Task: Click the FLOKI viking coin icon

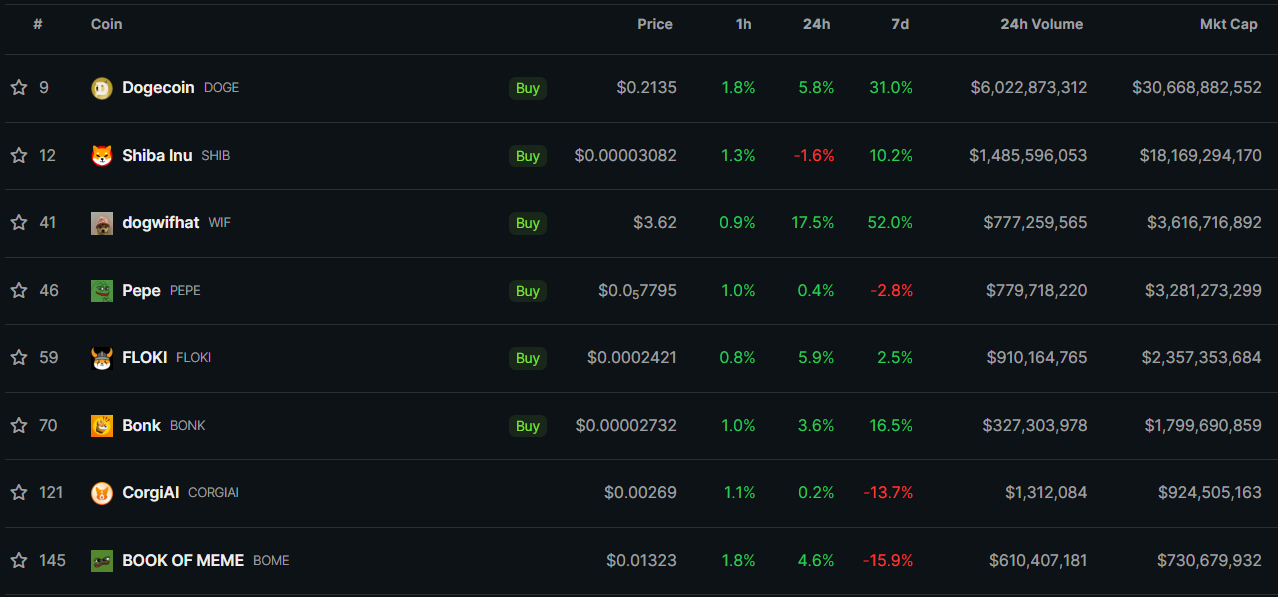Action: point(102,358)
